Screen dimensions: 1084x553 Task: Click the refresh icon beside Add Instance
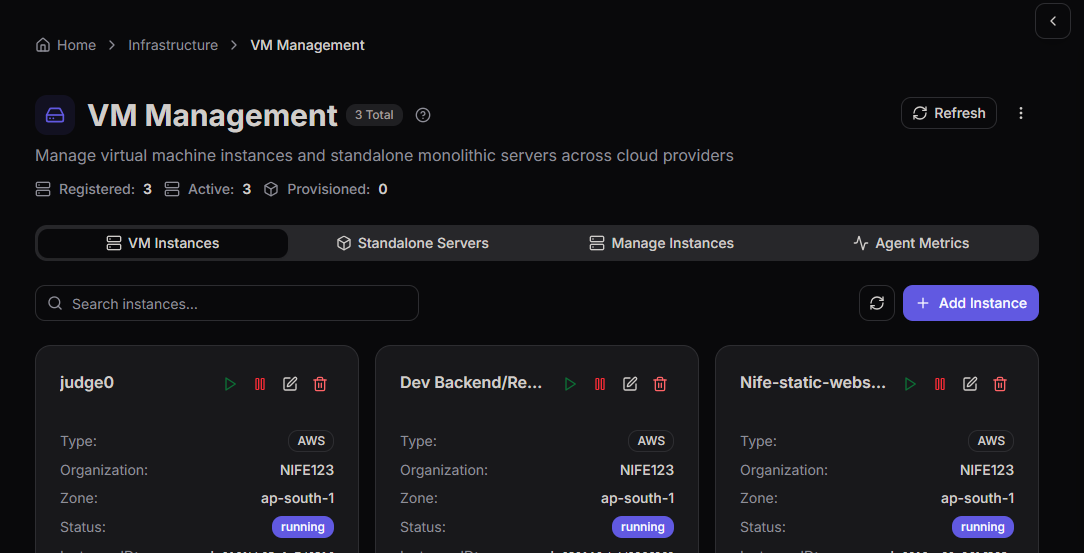pyautogui.click(x=877, y=303)
